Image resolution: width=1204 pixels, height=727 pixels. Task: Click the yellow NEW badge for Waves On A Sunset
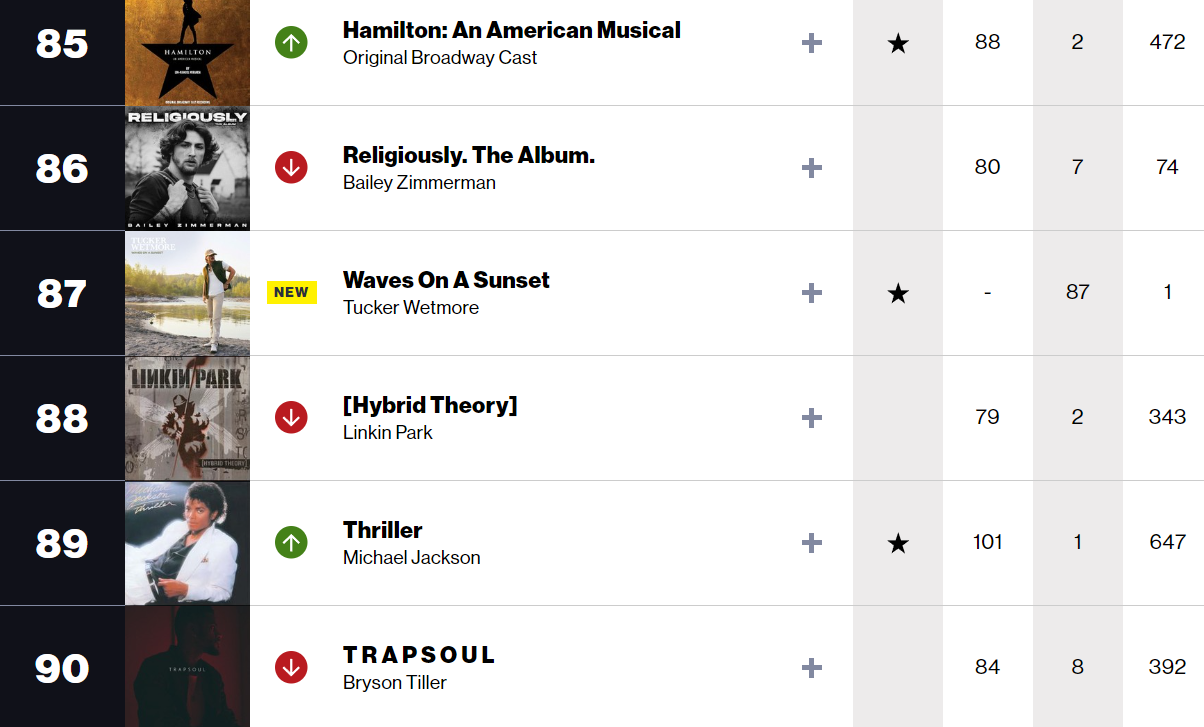[x=291, y=292]
